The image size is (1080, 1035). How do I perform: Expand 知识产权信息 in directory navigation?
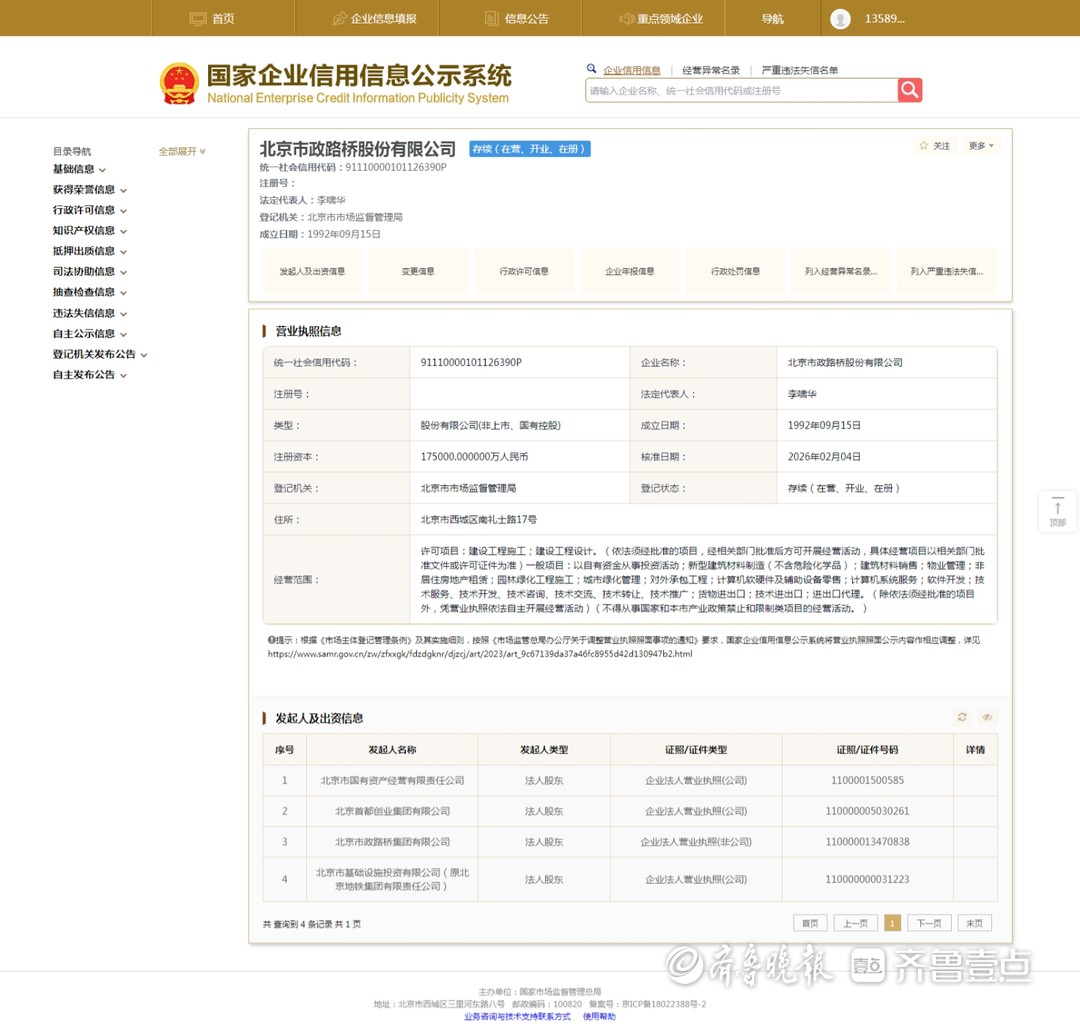pyautogui.click(x=90, y=231)
